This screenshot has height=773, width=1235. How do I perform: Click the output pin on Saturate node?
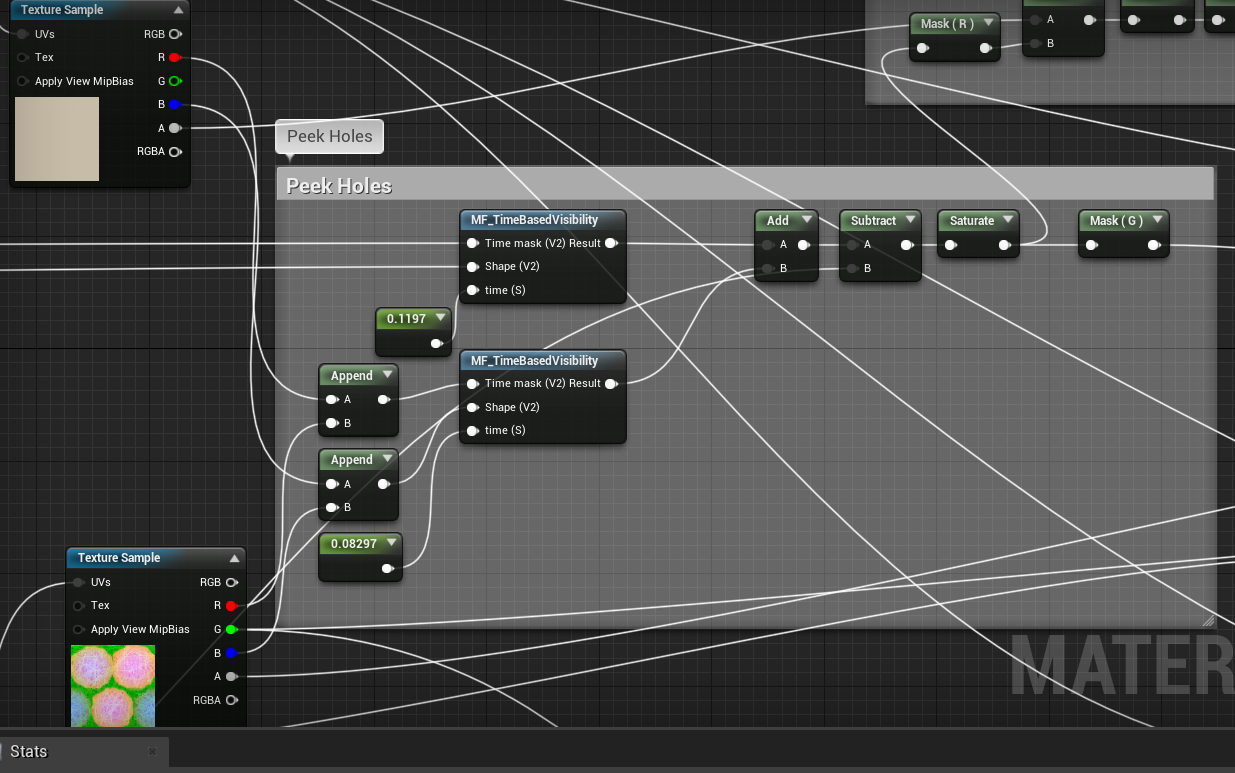(x=1005, y=245)
